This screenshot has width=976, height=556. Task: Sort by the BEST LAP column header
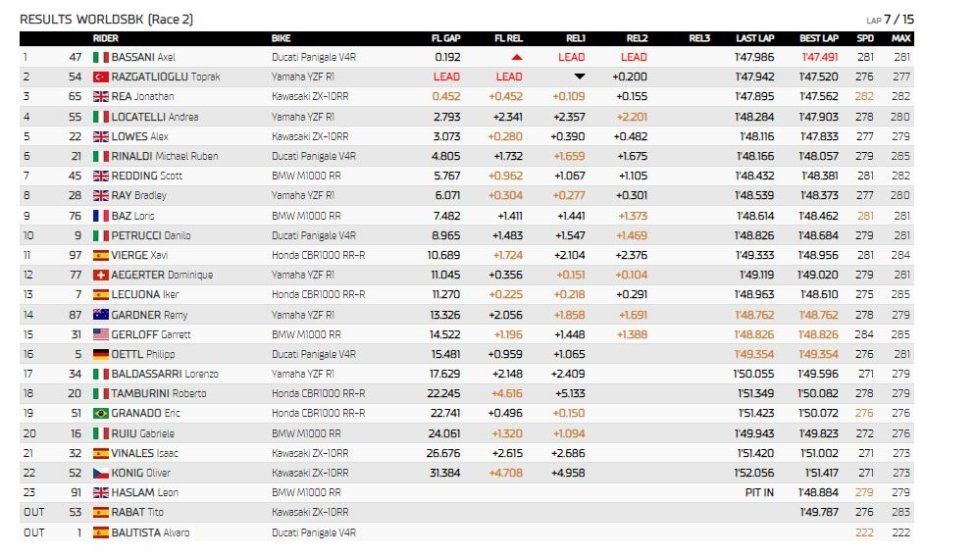point(819,39)
